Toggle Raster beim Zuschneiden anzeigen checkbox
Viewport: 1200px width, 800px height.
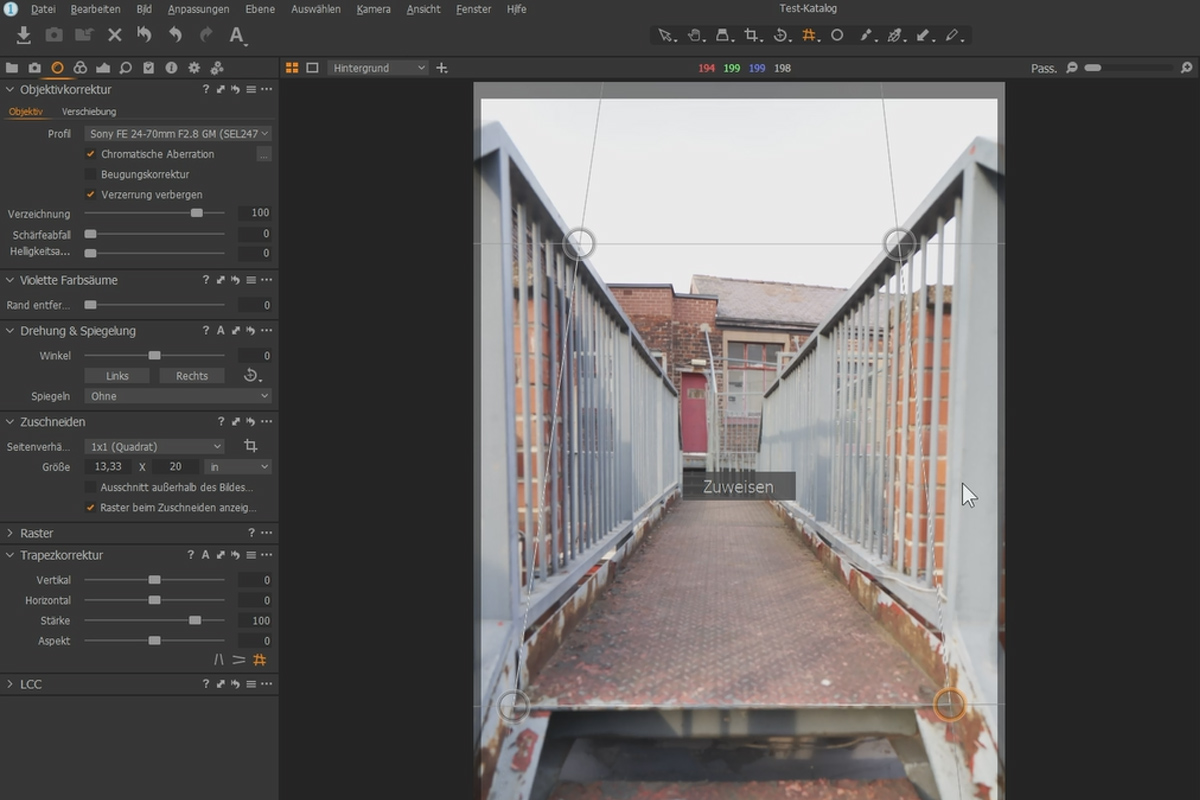point(91,507)
